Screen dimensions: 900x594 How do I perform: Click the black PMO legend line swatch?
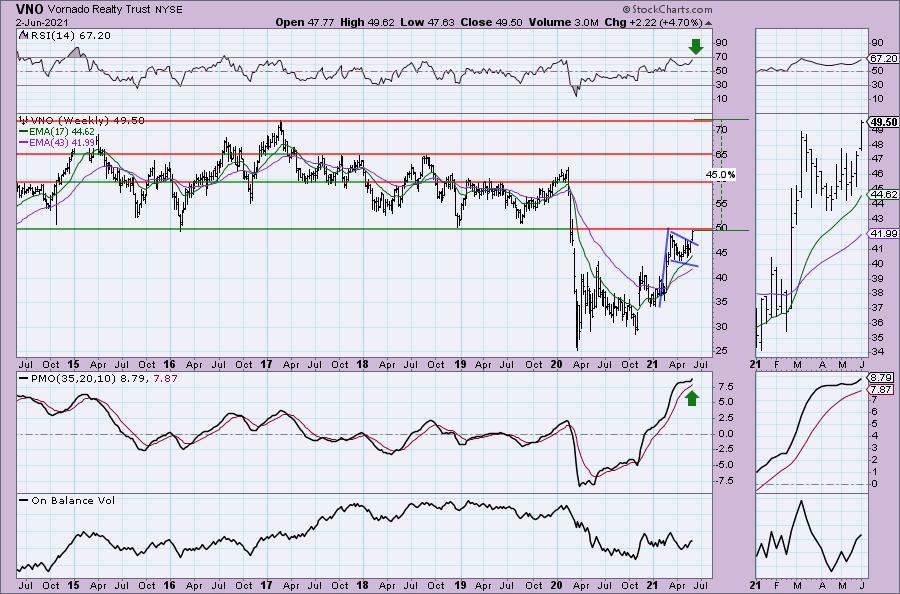24,379
